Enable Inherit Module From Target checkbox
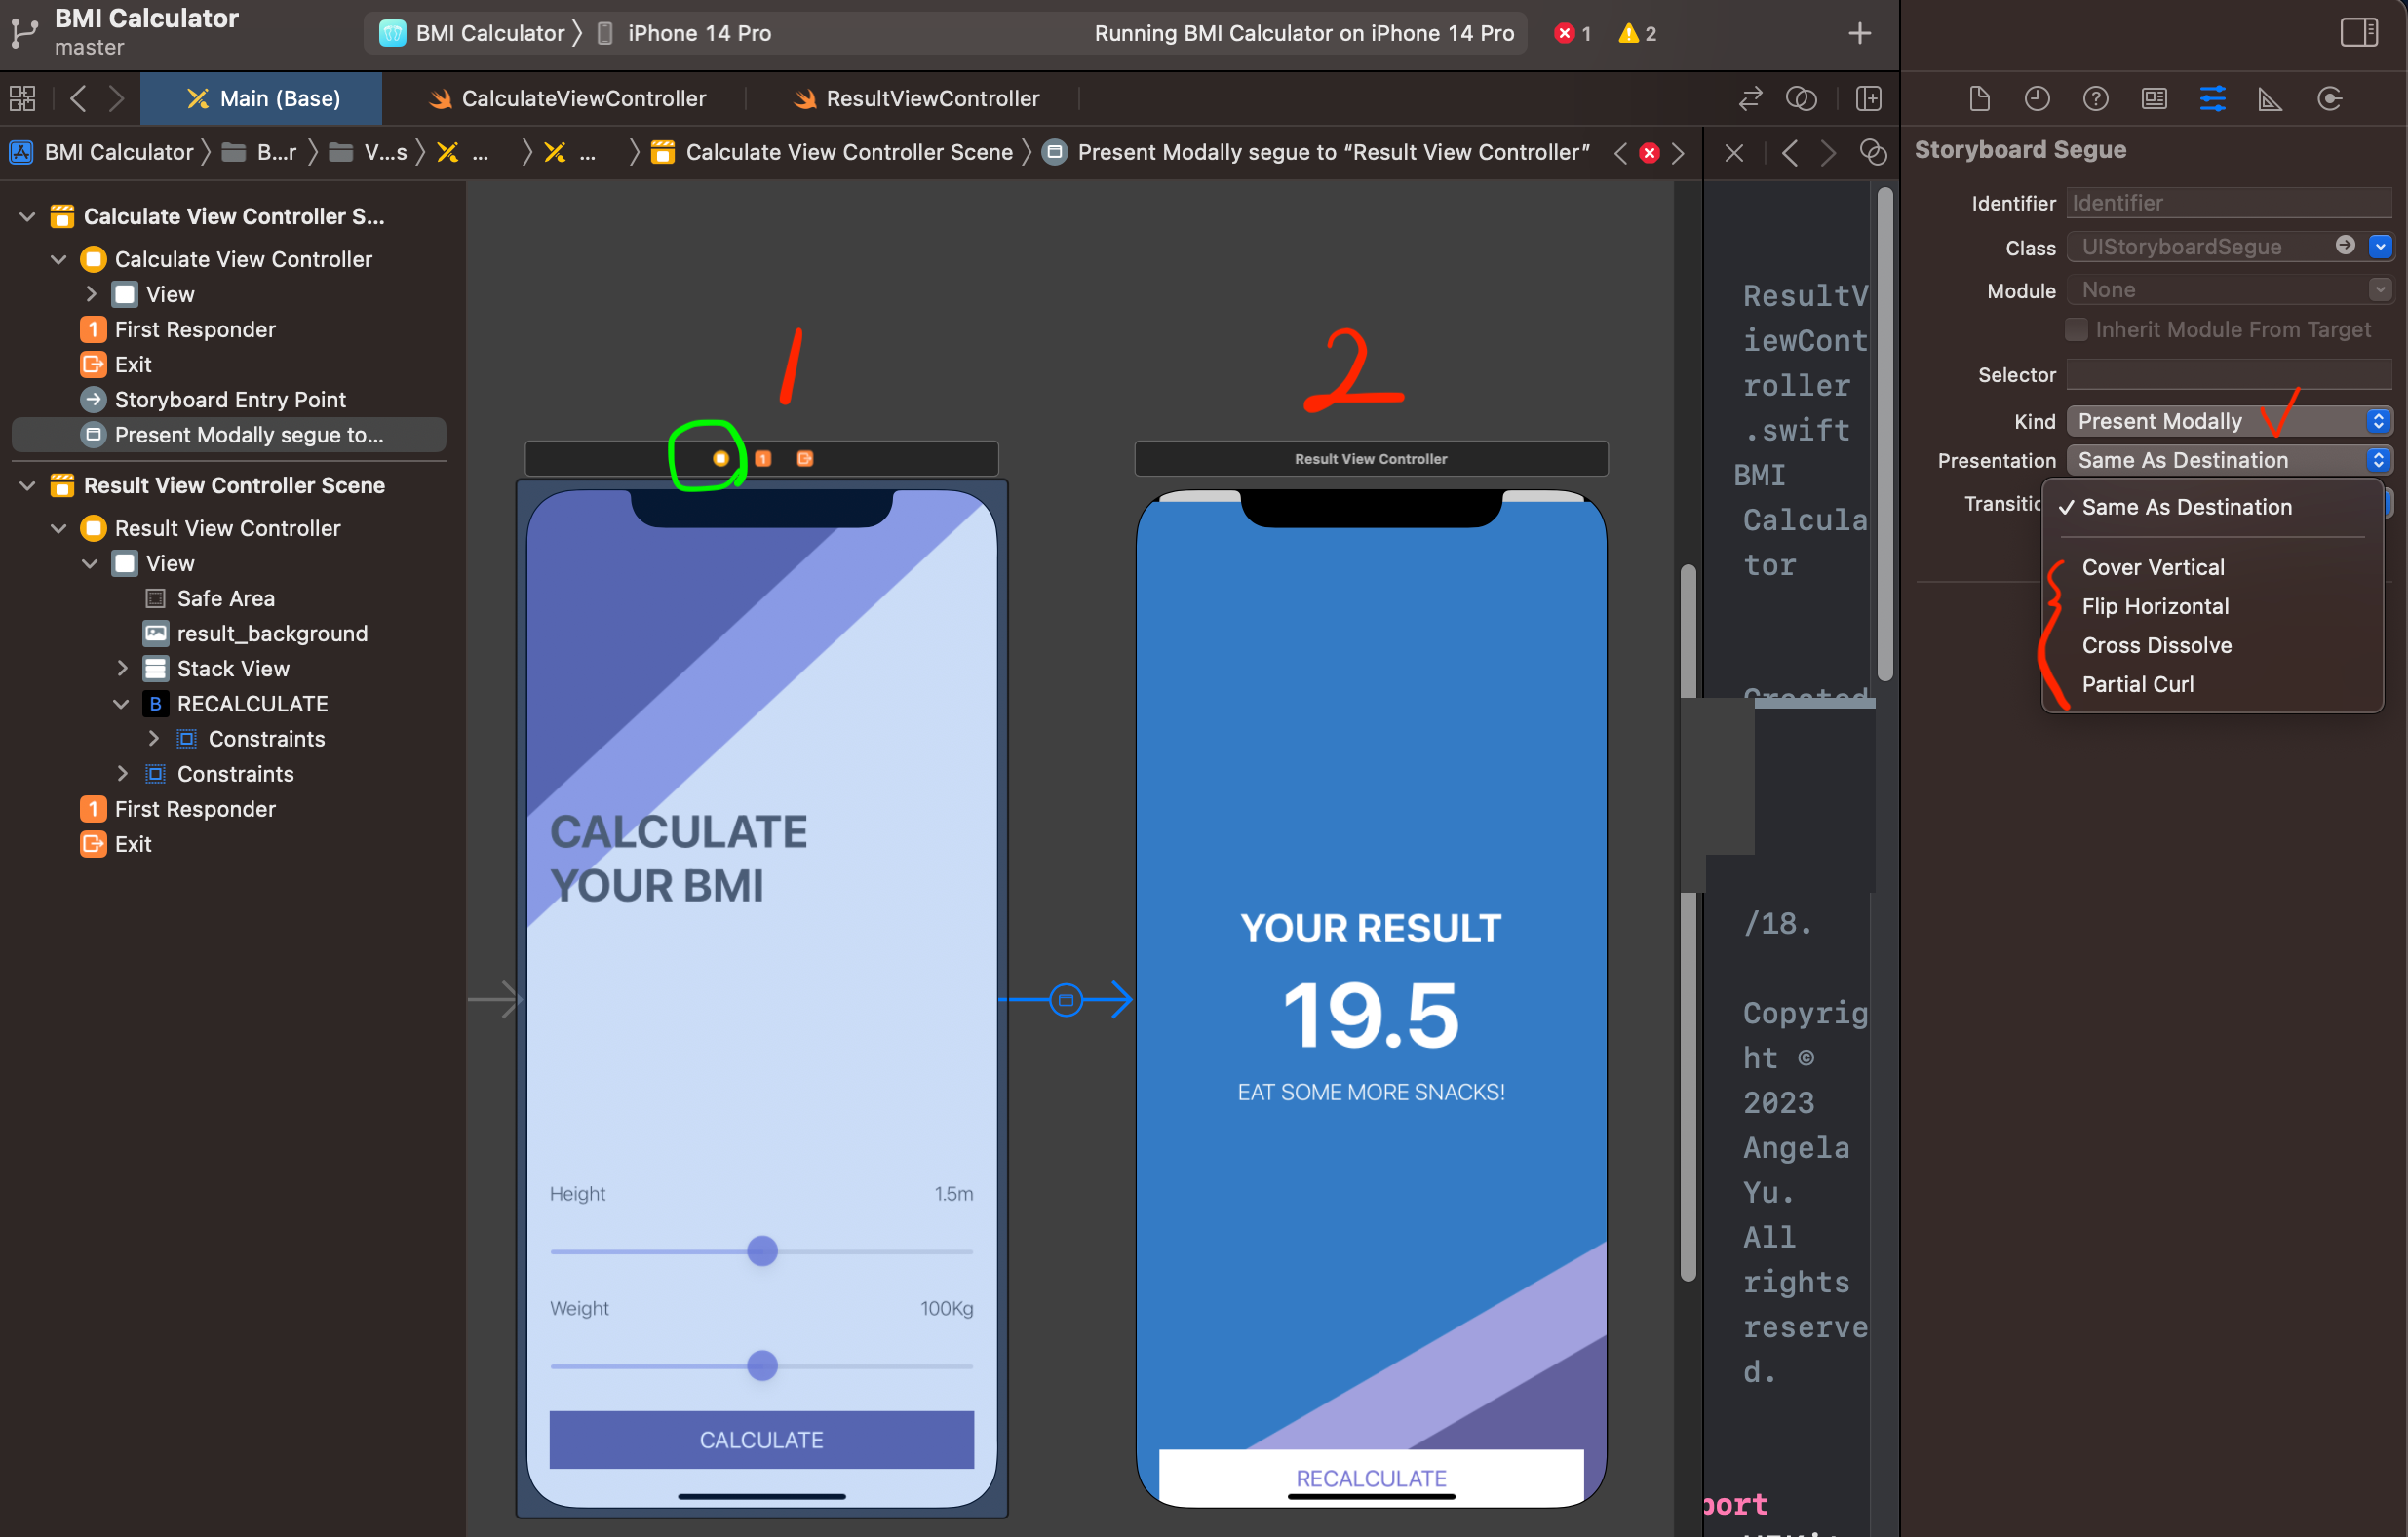 coord(2077,329)
